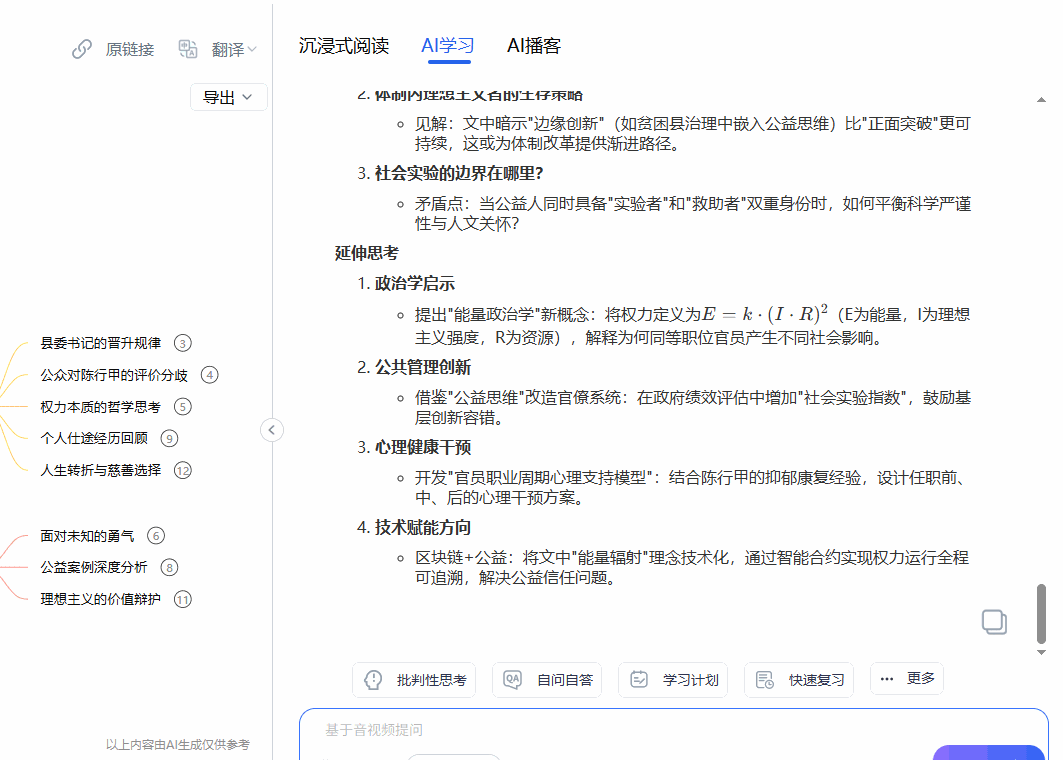This screenshot has height=760, width=1063.
Task: Expand 县委书记的晋升规律 node count 3
Action: tap(182, 343)
